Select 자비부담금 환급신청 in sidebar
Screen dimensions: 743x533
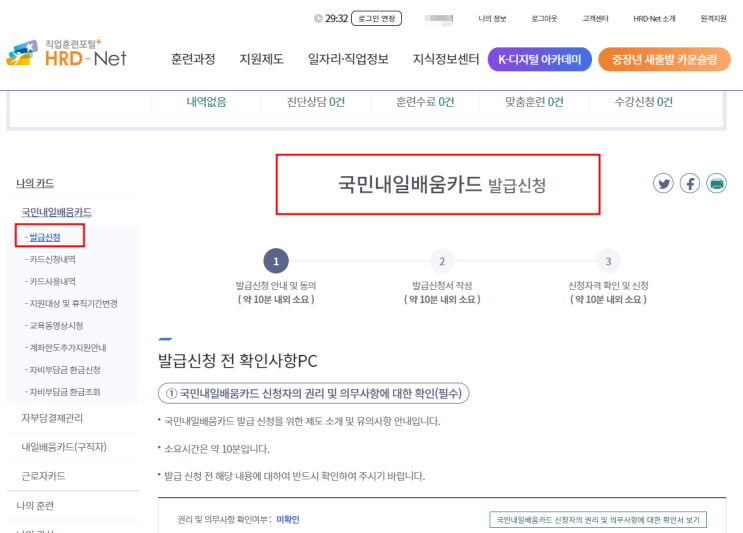pyautogui.click(x=64, y=370)
